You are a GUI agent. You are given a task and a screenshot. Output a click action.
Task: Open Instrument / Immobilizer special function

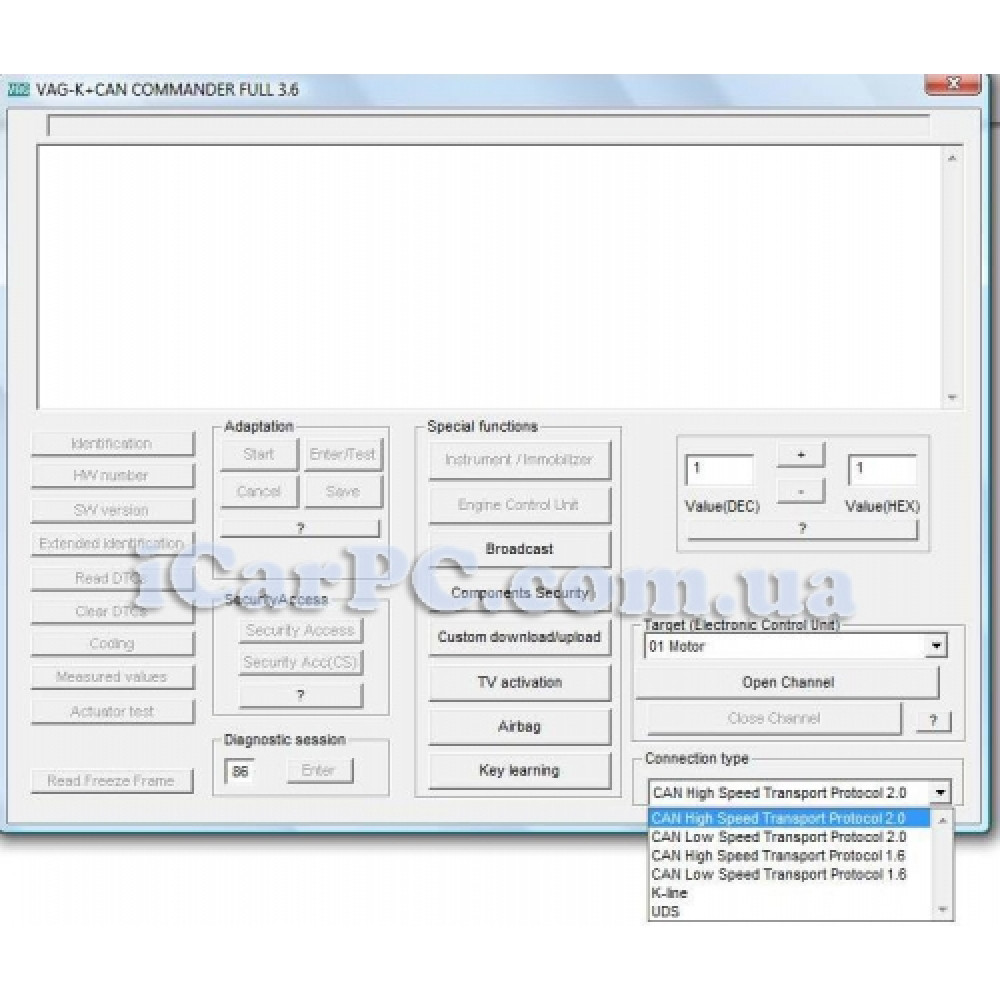[x=519, y=460]
